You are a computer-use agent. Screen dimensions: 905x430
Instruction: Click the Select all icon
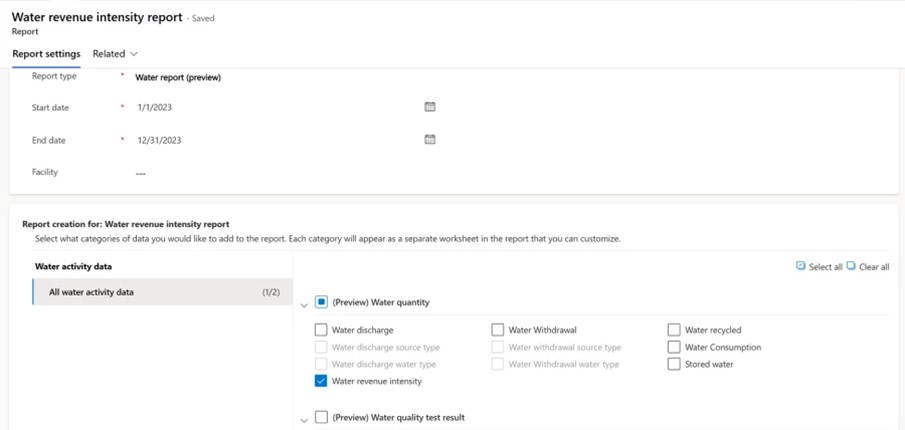tap(801, 267)
